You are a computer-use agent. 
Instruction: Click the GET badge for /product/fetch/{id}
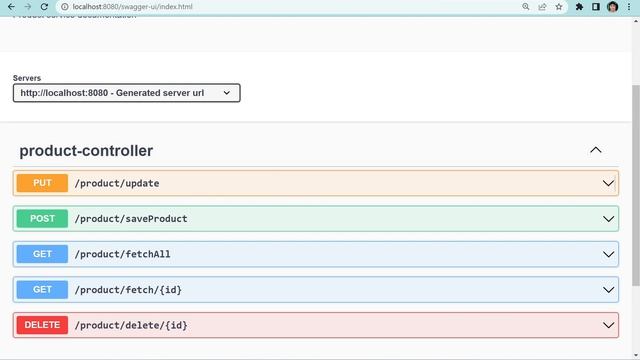coord(42,289)
